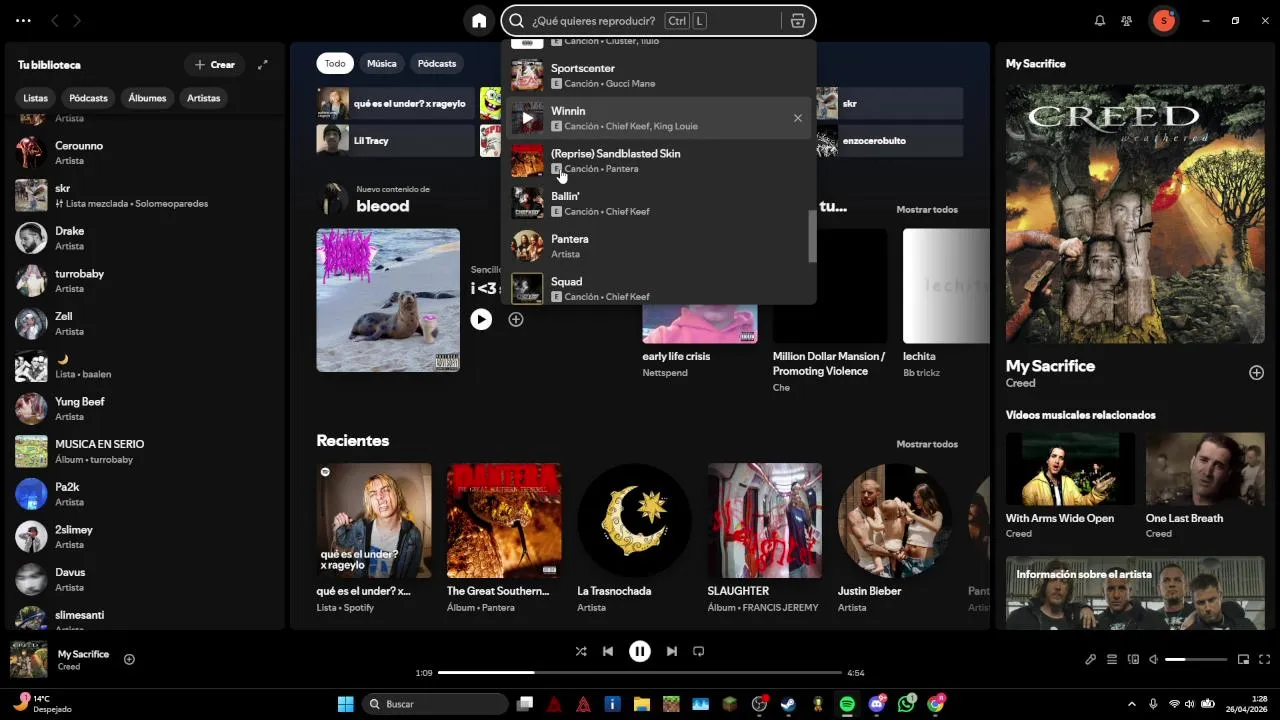Open WhatsApp from the Windows taskbar
The width and height of the screenshot is (1280, 720).
tap(906, 704)
